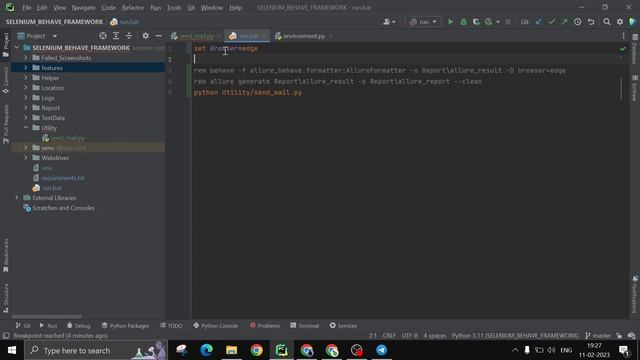This screenshot has width=640, height=360.
Task: Start debugging with the bug icon
Action: coord(464,22)
